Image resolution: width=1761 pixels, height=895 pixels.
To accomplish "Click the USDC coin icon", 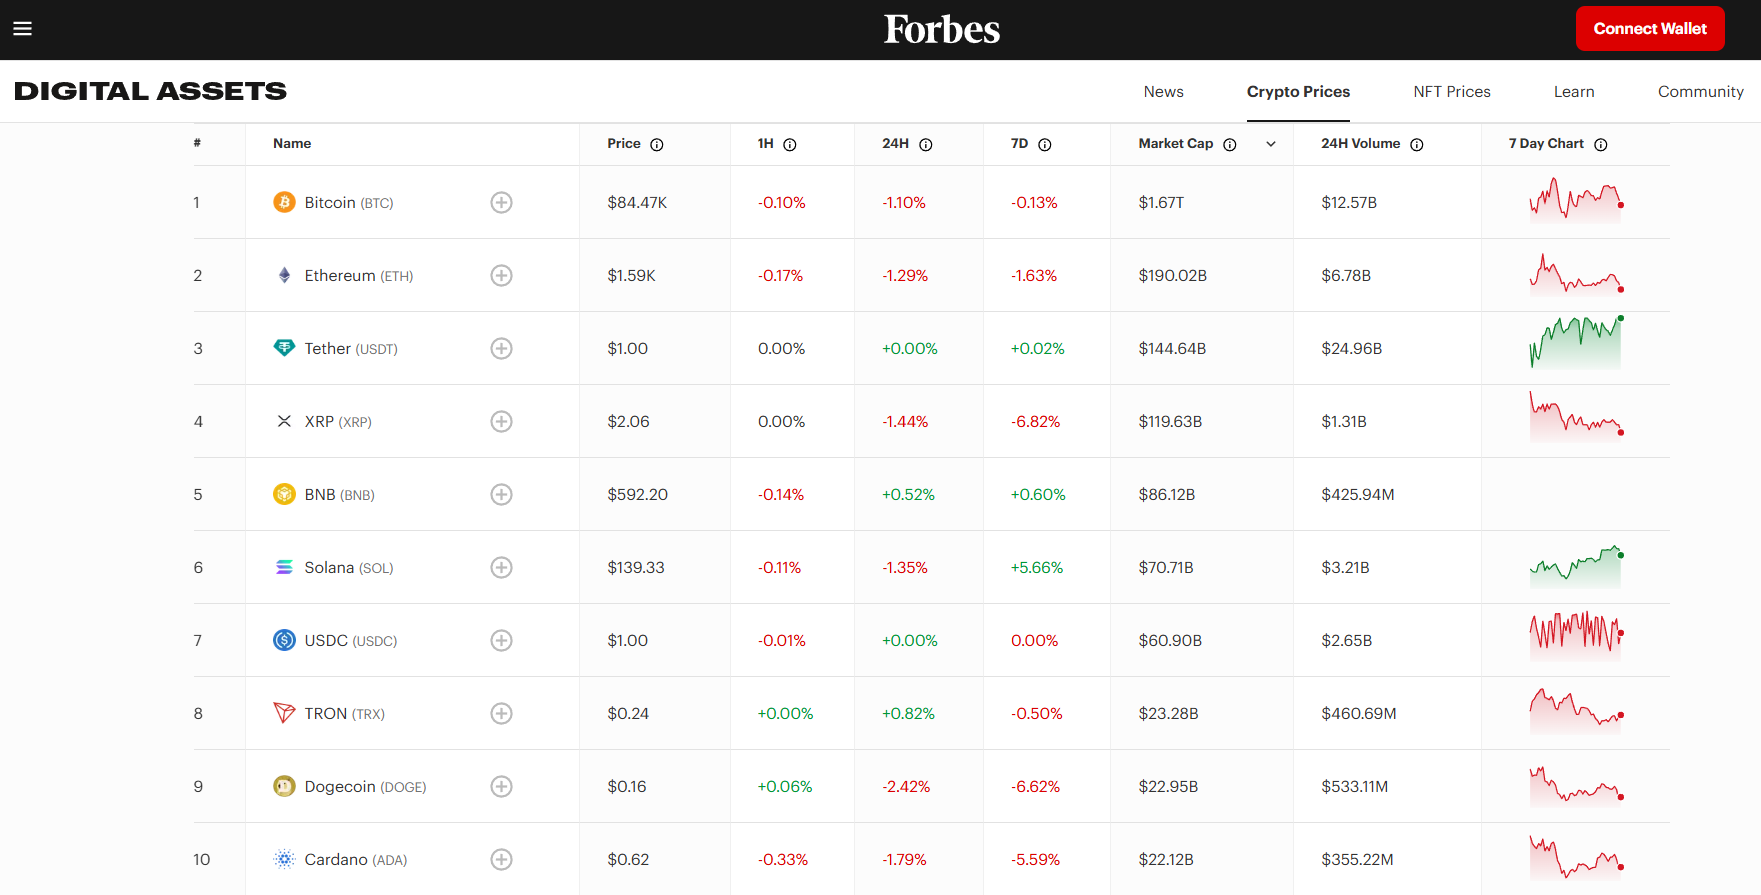I will [284, 640].
